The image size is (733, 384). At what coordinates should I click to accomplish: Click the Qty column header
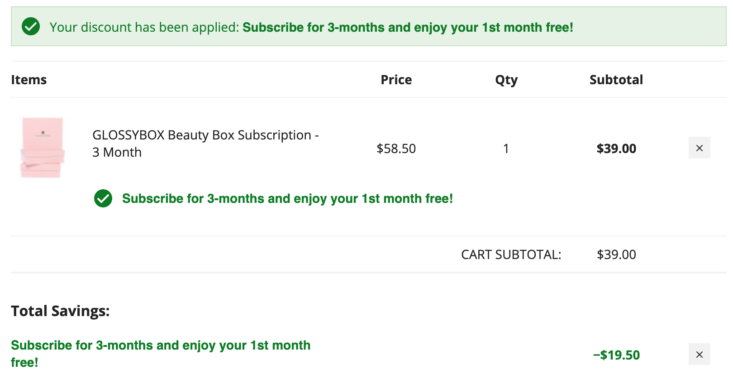click(x=506, y=80)
